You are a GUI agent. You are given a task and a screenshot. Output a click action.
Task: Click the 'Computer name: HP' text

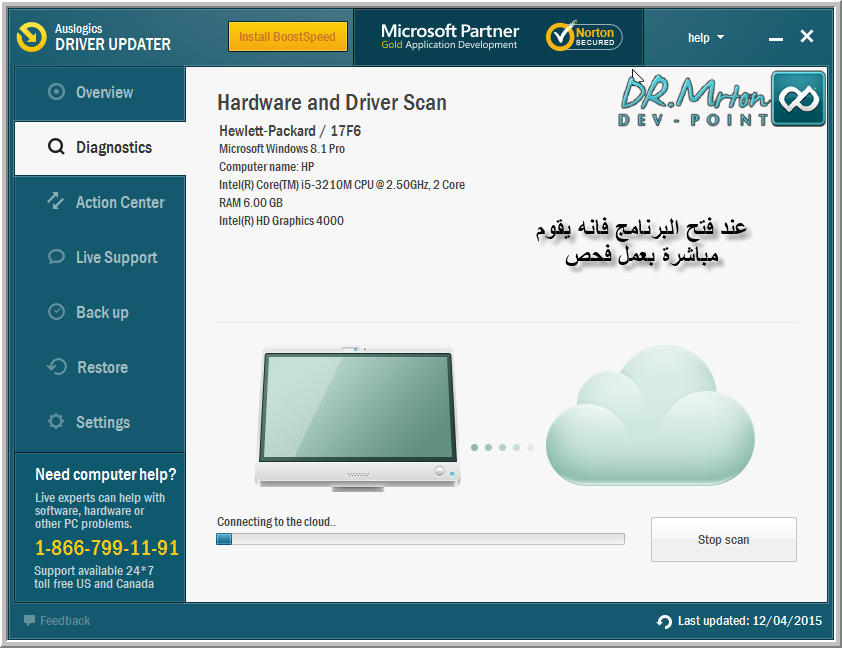coord(266,167)
